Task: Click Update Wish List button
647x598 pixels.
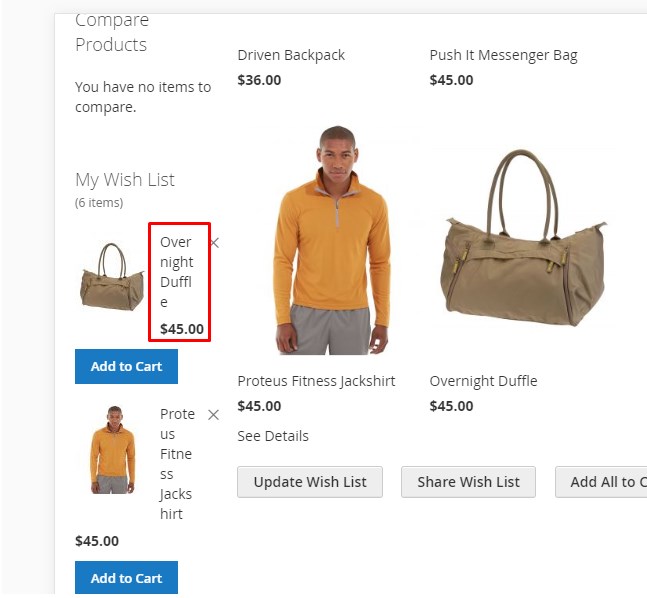Action: coord(310,482)
